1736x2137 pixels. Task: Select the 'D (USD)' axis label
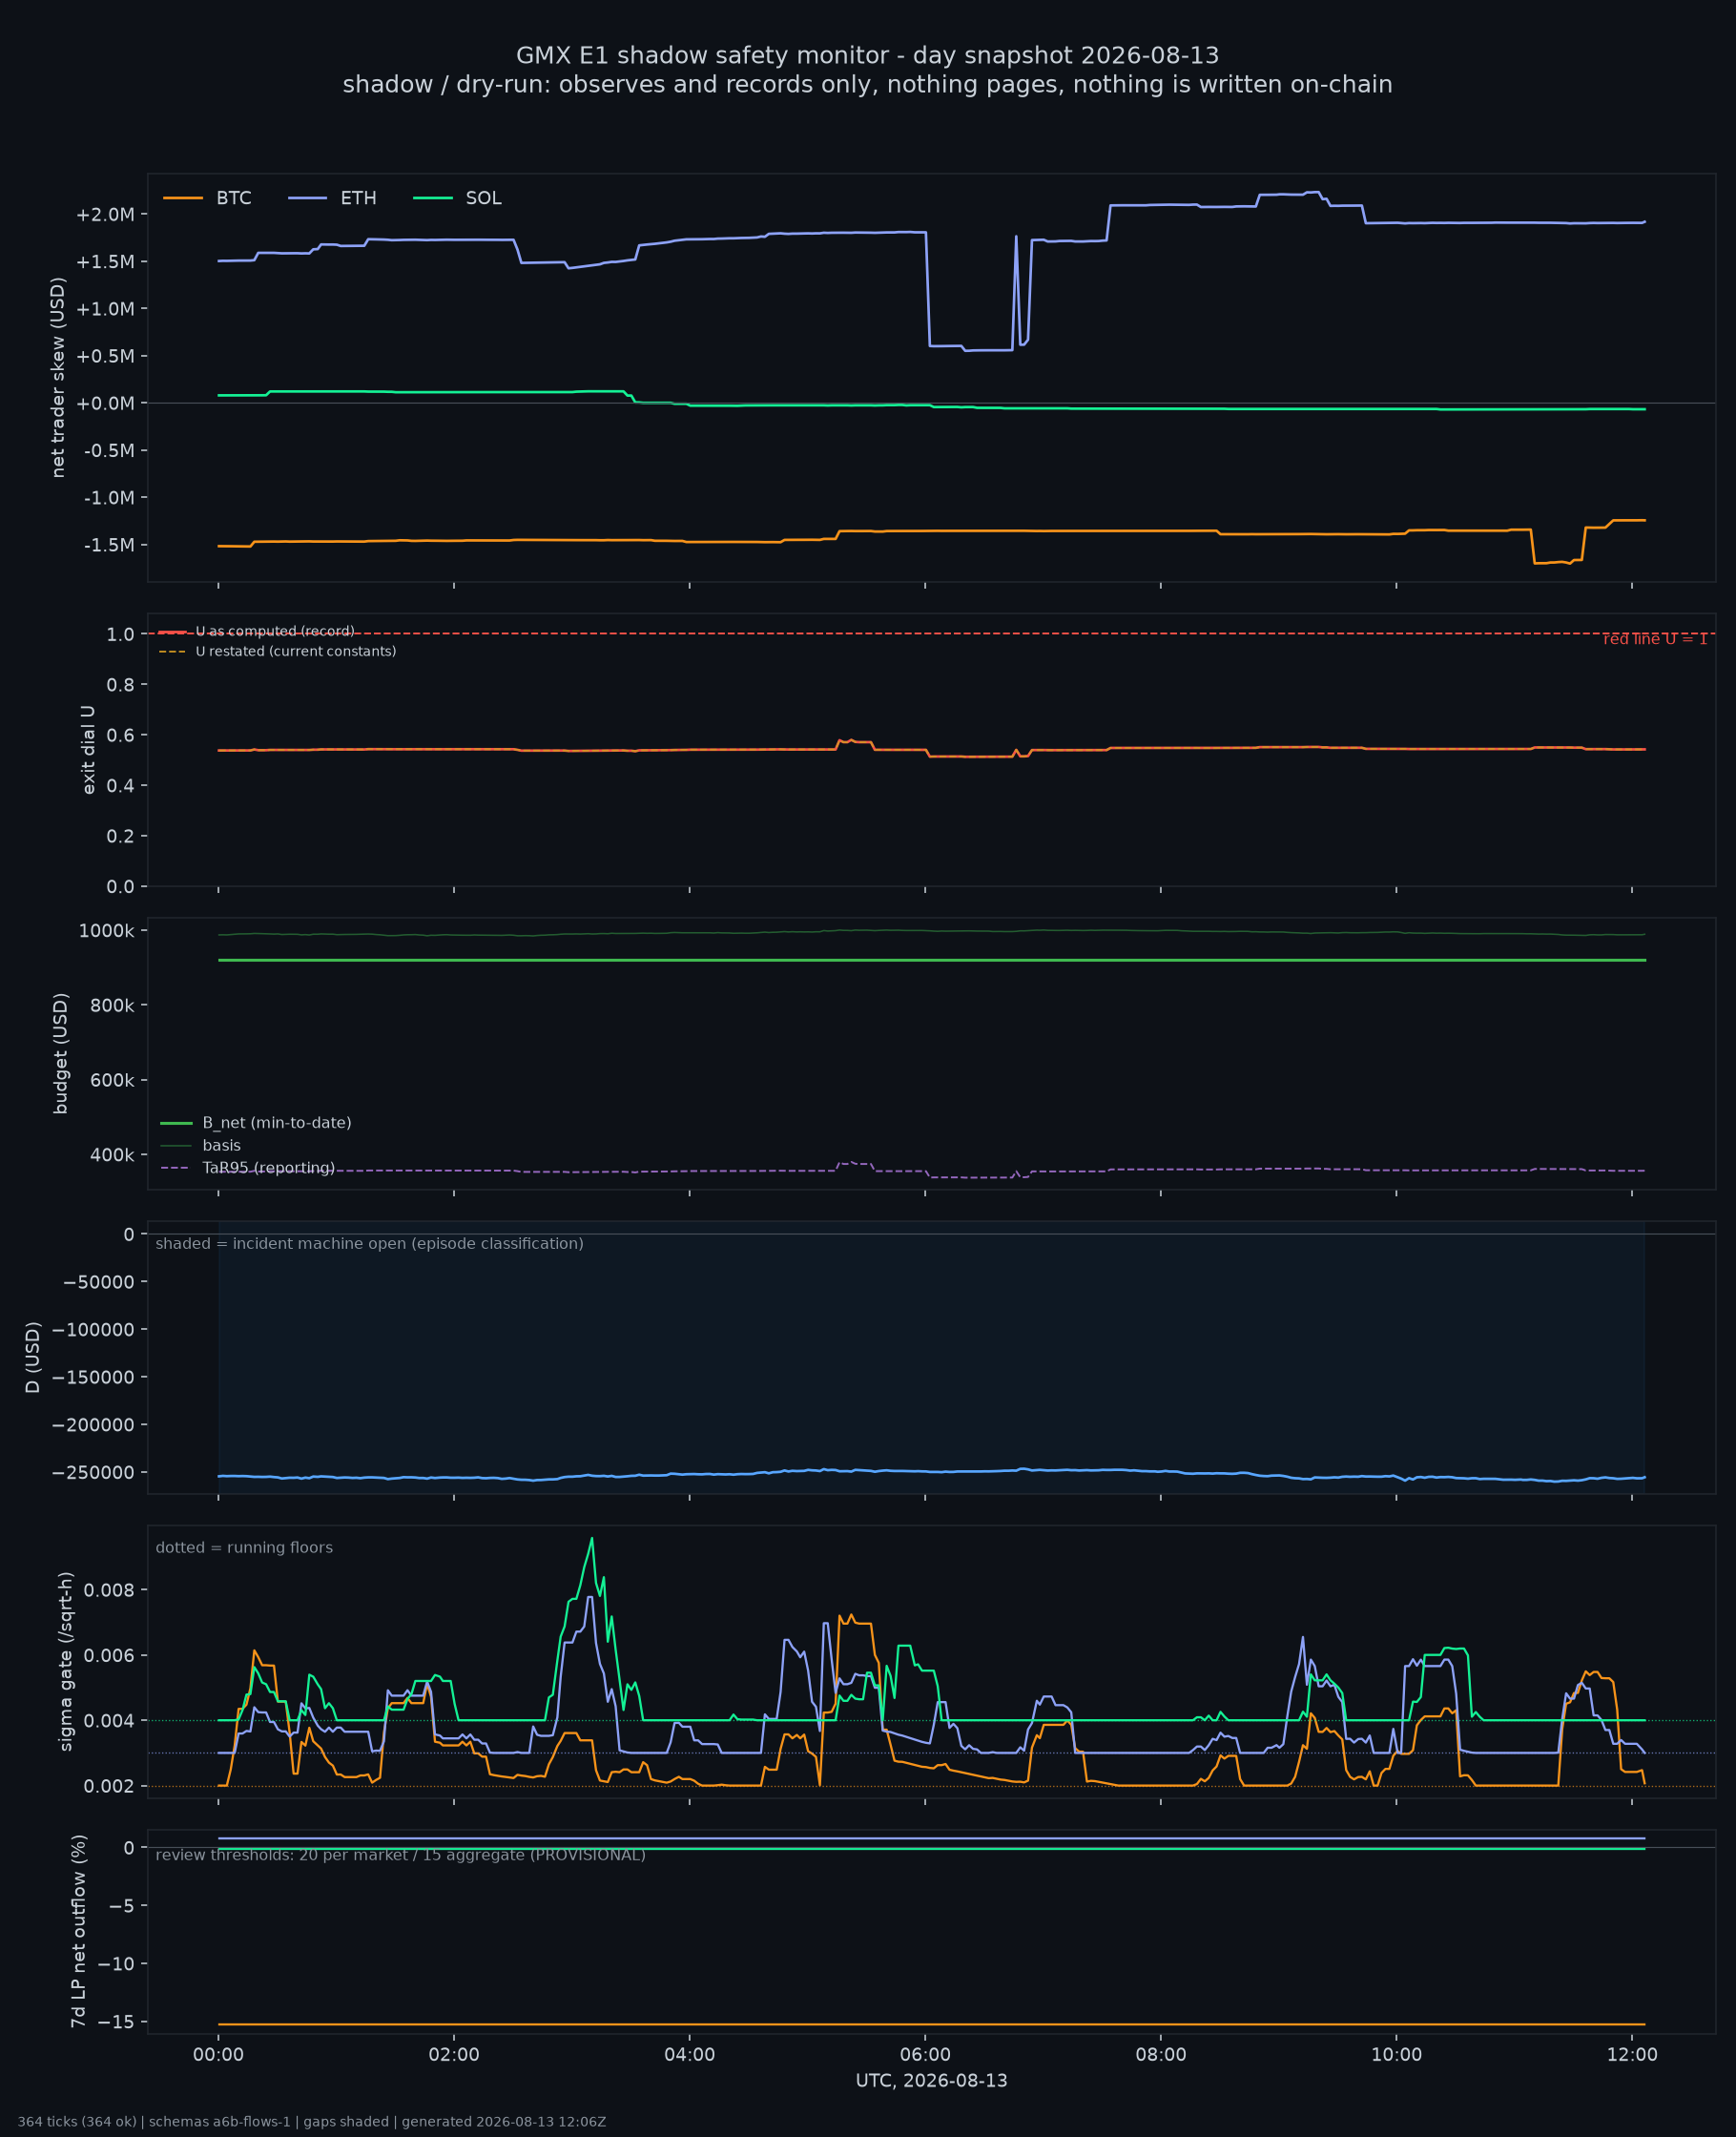(x=33, y=1357)
